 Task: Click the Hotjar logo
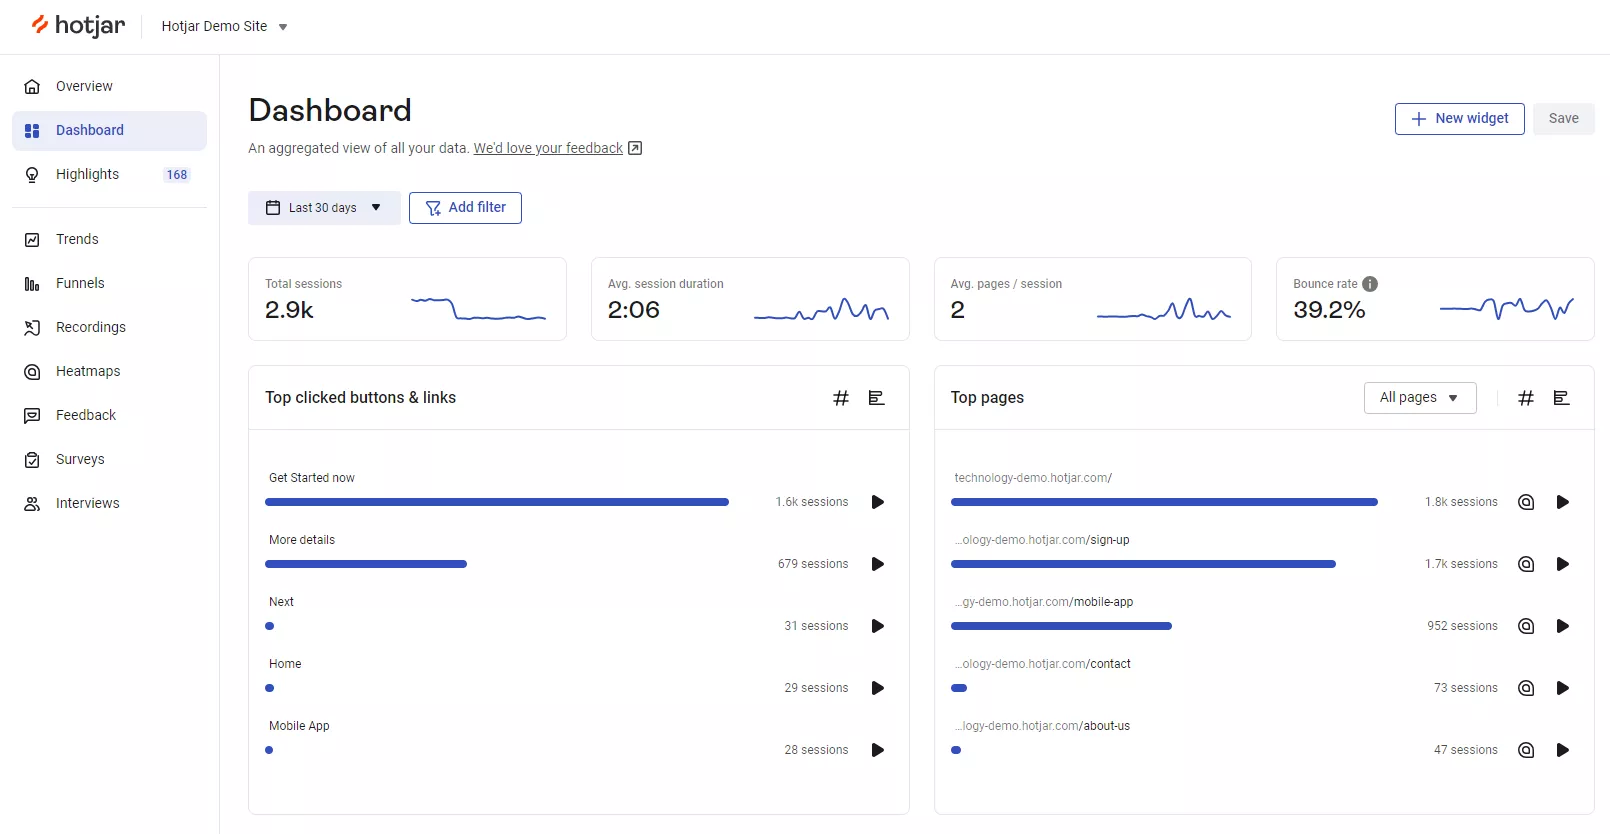tap(78, 26)
